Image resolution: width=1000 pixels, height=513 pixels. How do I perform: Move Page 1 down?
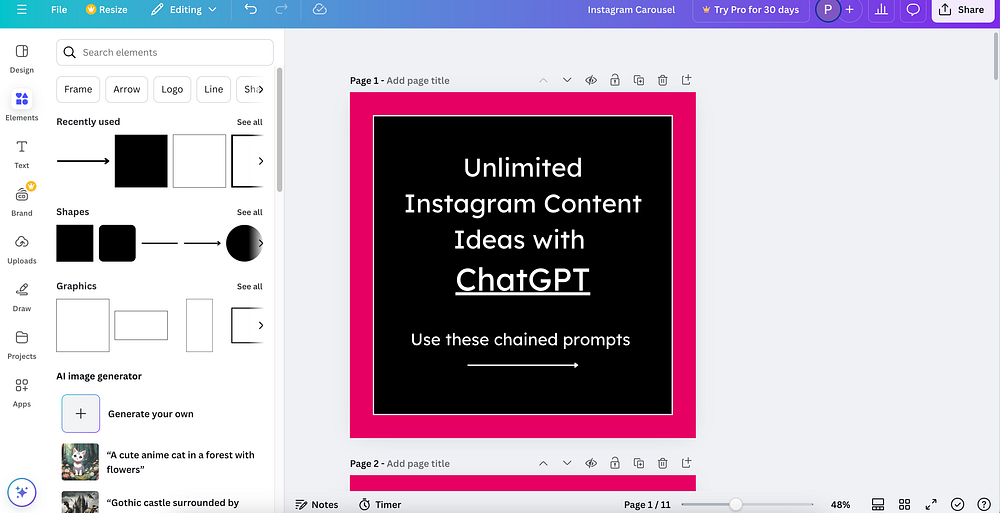pyautogui.click(x=567, y=80)
